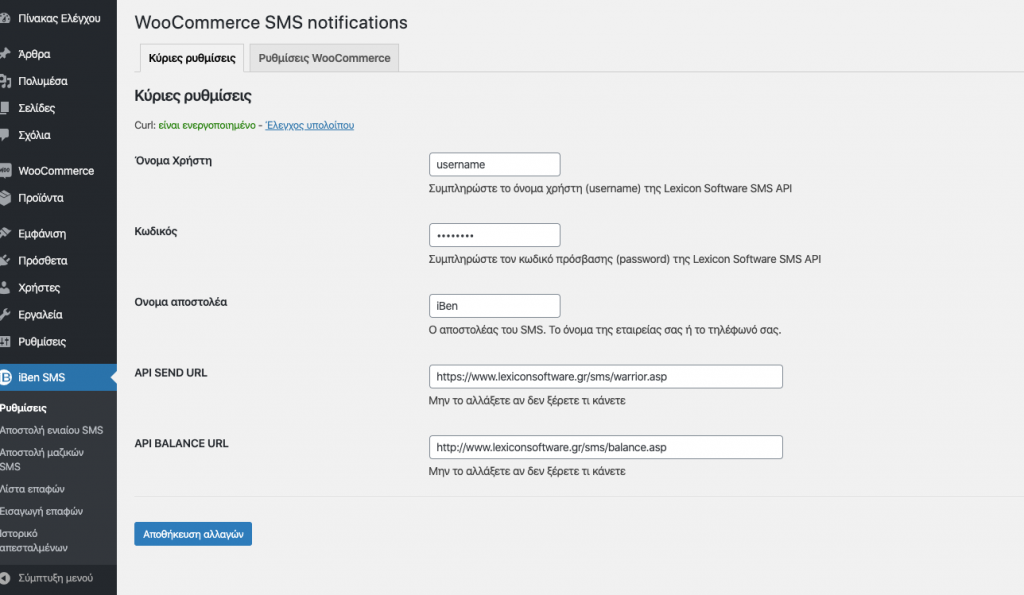Image resolution: width=1024 pixels, height=595 pixels.
Task: Click the Αποθήκευση αλλαγών save button
Action: coord(193,534)
